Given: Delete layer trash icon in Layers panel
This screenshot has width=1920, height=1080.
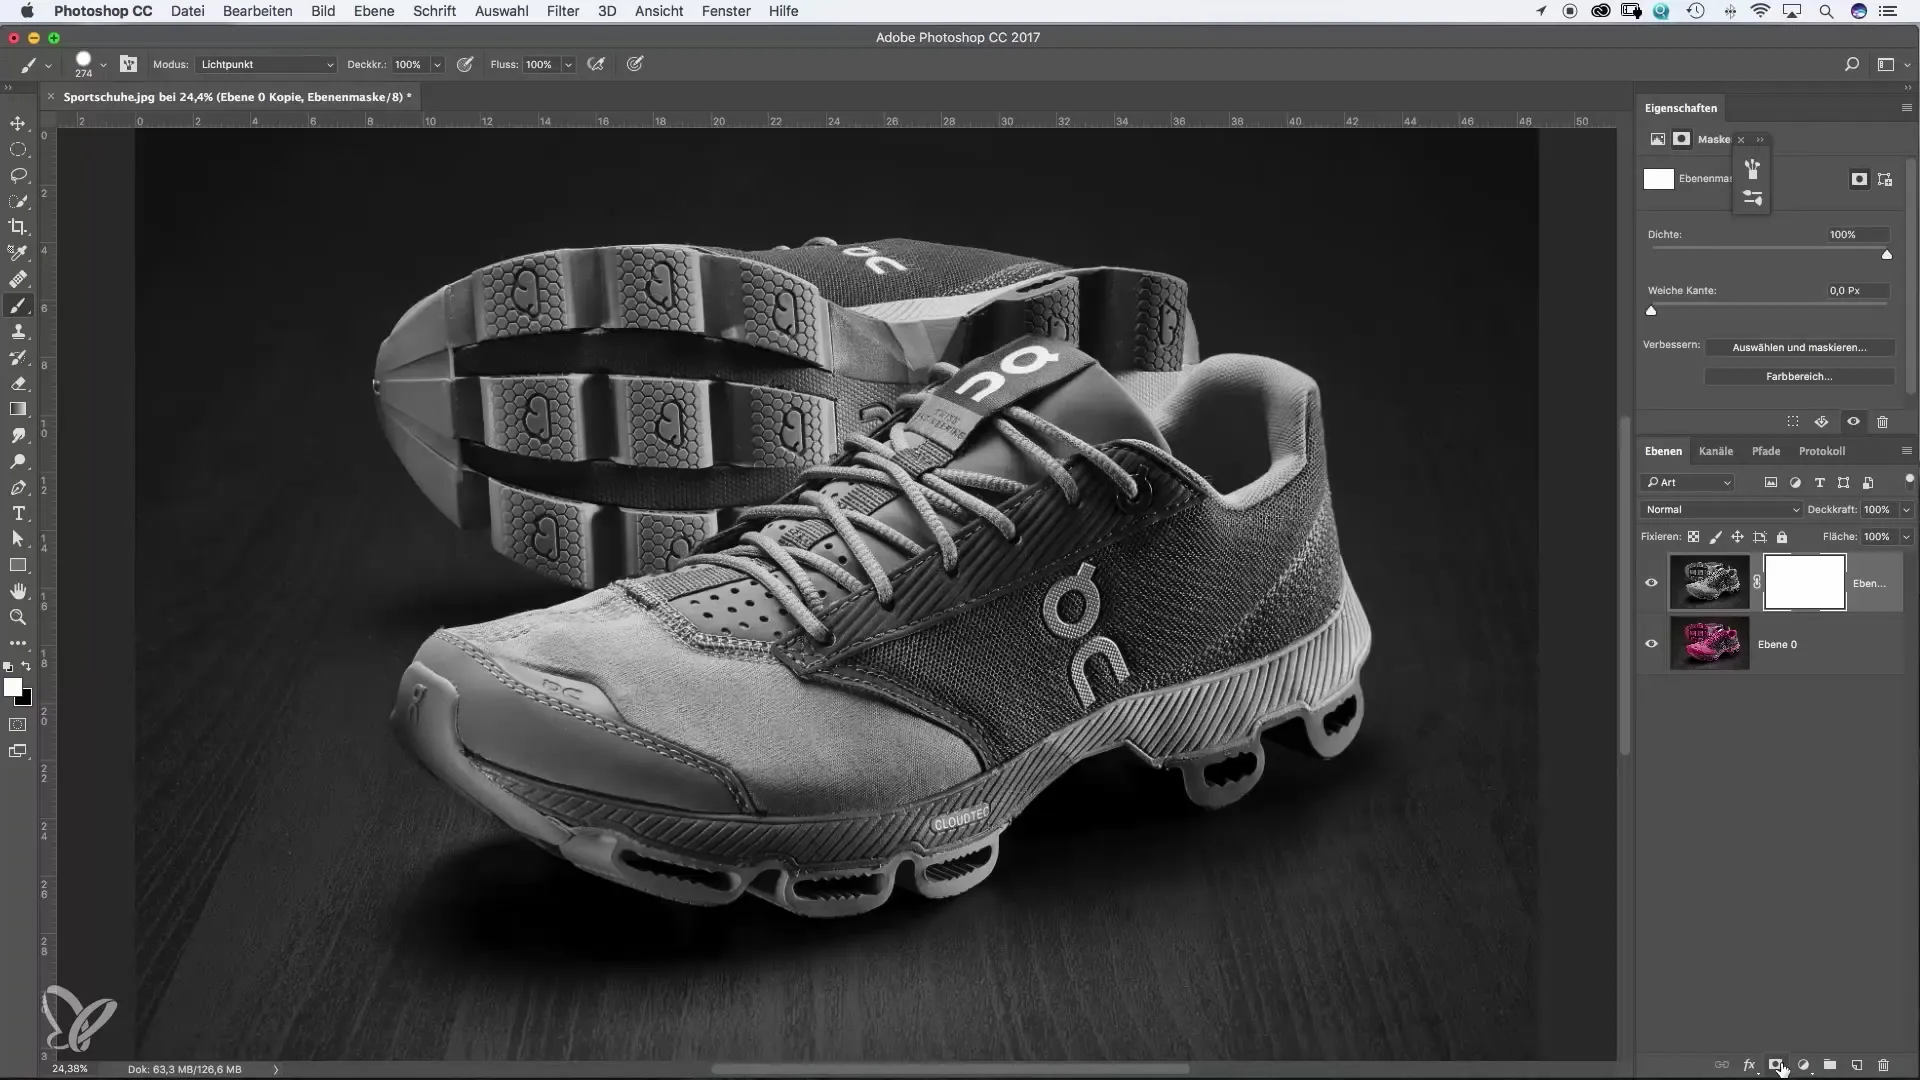Looking at the screenshot, I should [1884, 1065].
